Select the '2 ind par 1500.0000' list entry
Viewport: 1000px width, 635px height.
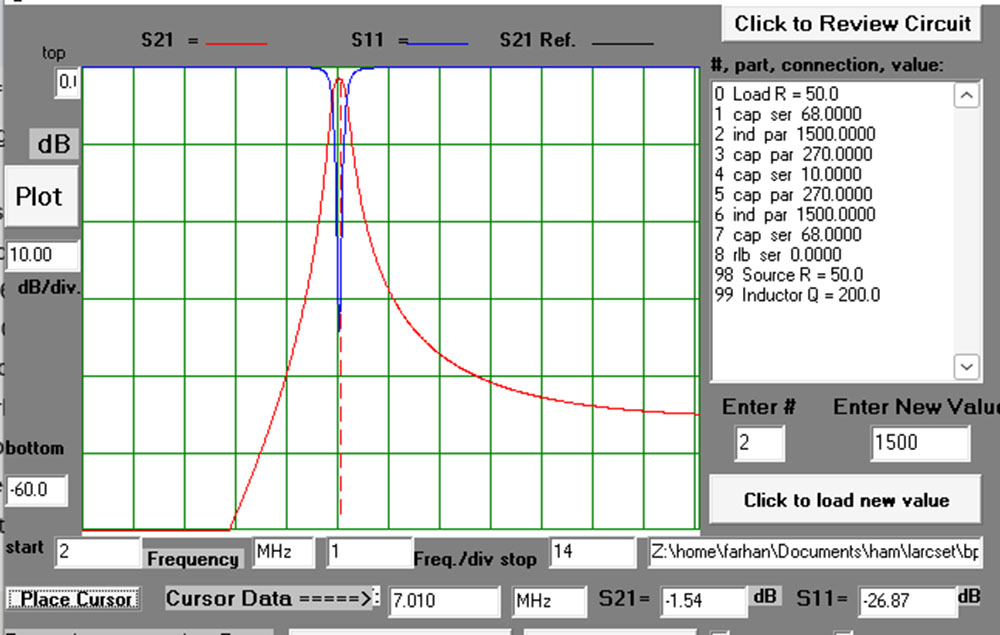pos(794,134)
